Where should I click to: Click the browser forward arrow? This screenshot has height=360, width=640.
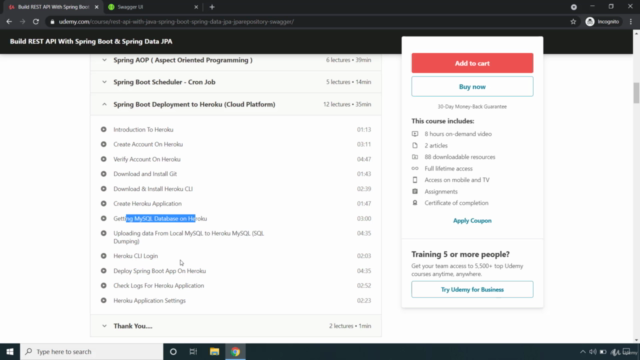point(22,22)
